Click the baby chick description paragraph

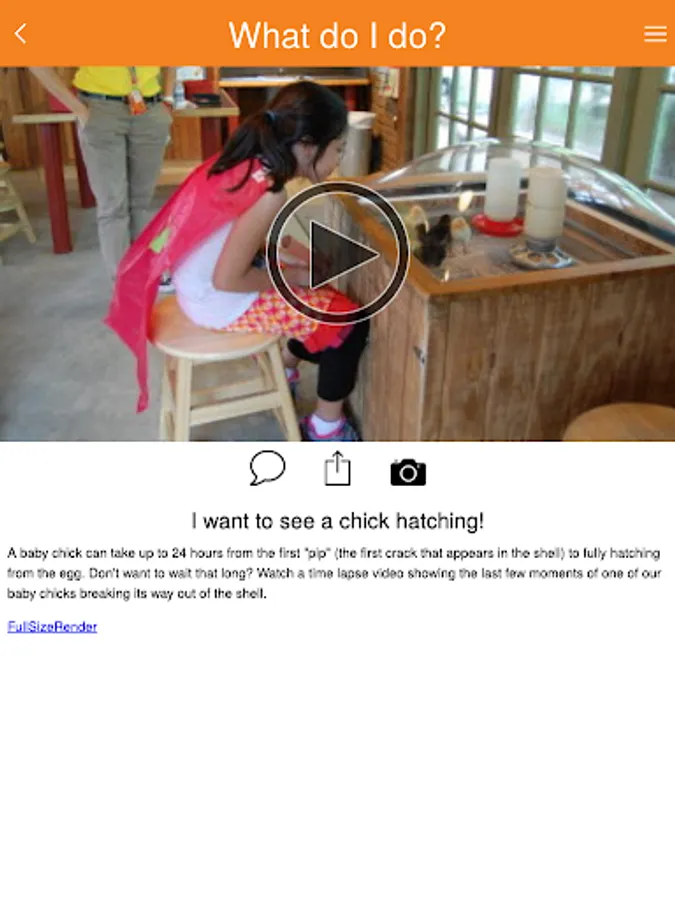click(335, 573)
